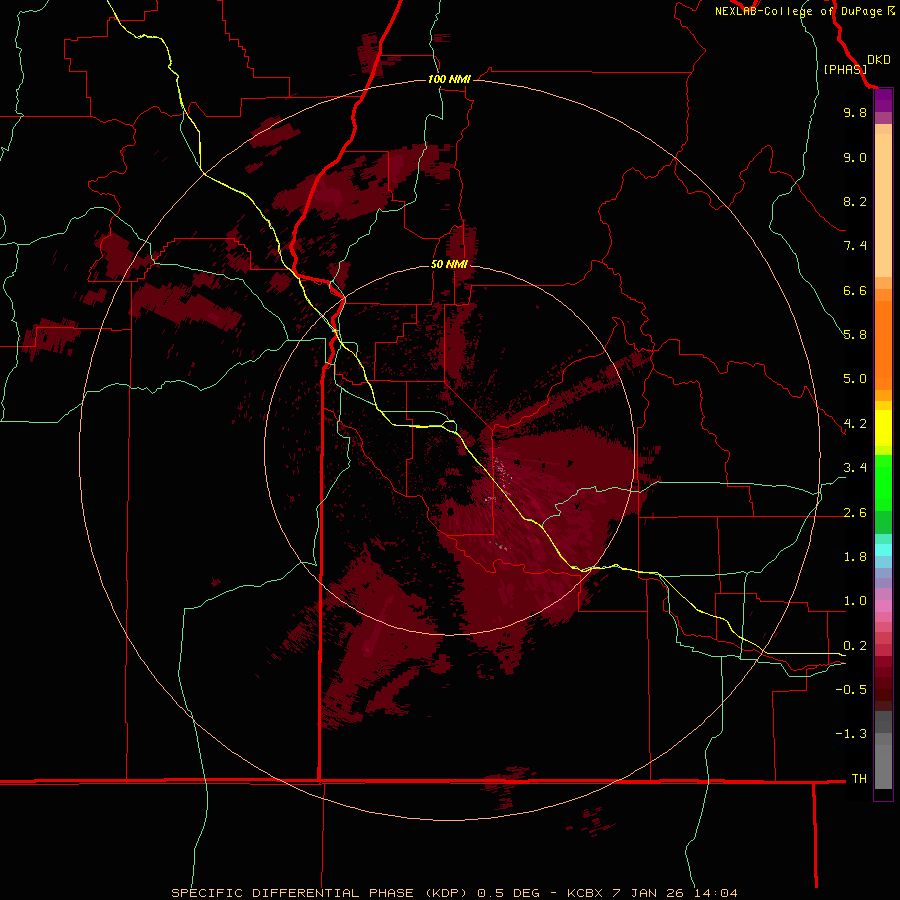Click the 8.2 value on the legend
This screenshot has width=900, height=900.
point(855,201)
